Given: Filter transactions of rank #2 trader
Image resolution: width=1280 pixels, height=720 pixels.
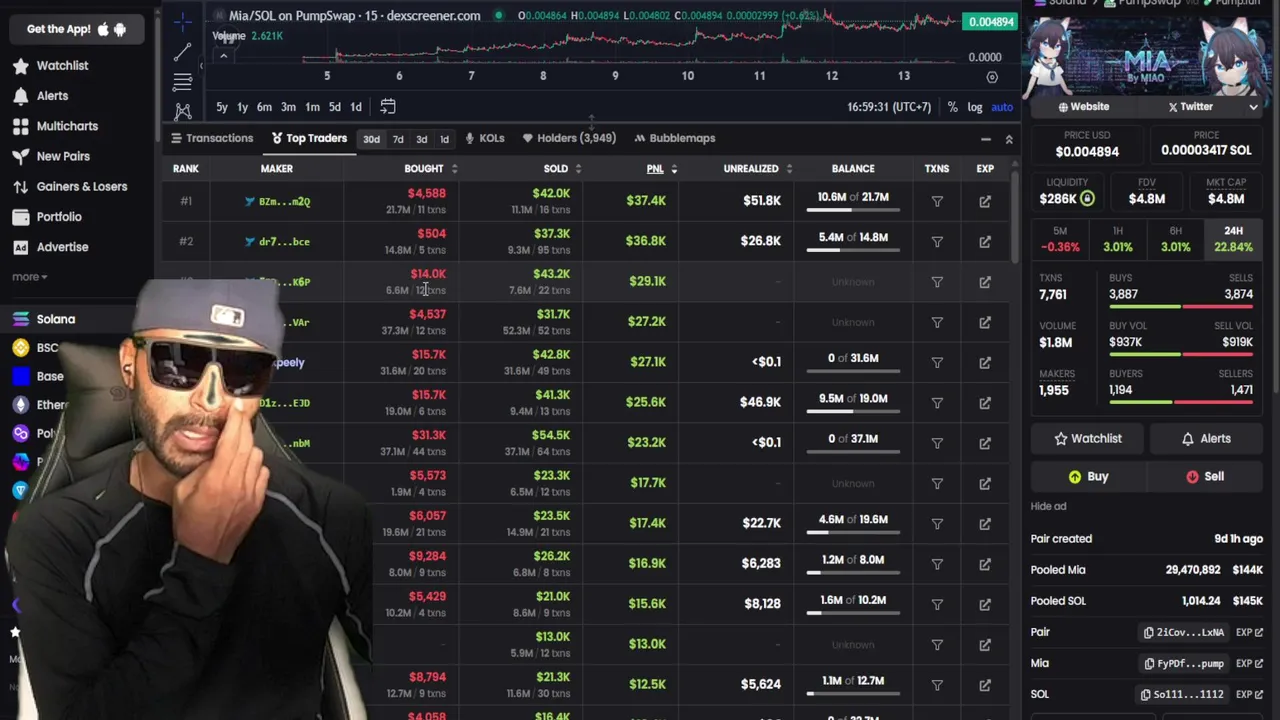Looking at the screenshot, I should pyautogui.click(x=937, y=241).
